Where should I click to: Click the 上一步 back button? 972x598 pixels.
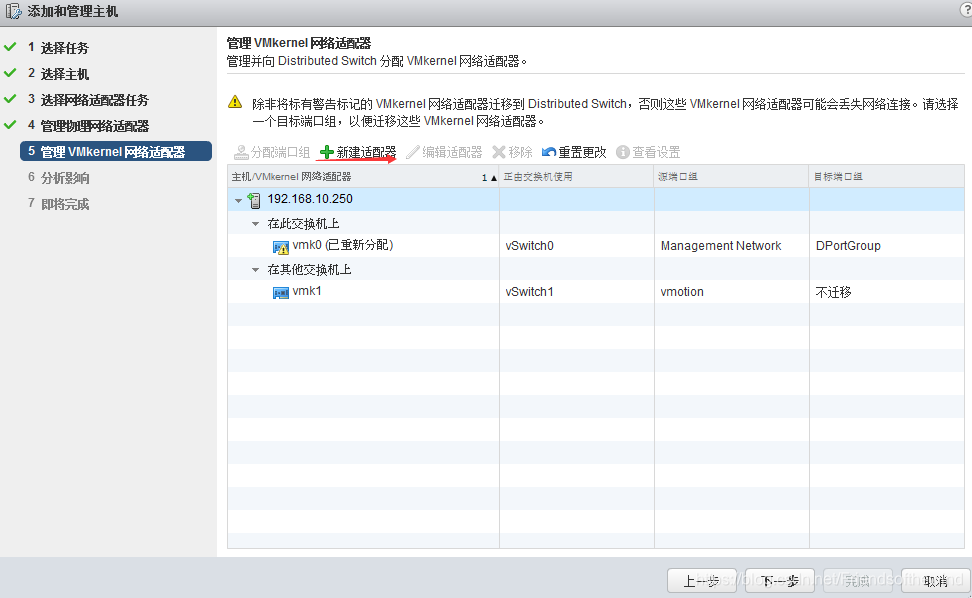click(702, 581)
